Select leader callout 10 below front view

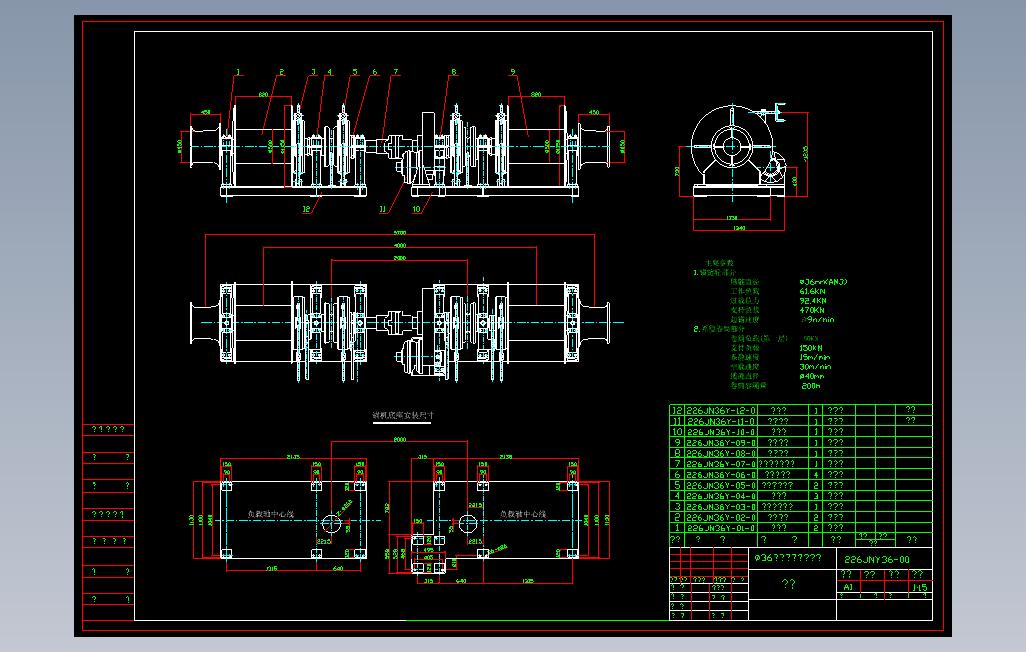coord(416,209)
